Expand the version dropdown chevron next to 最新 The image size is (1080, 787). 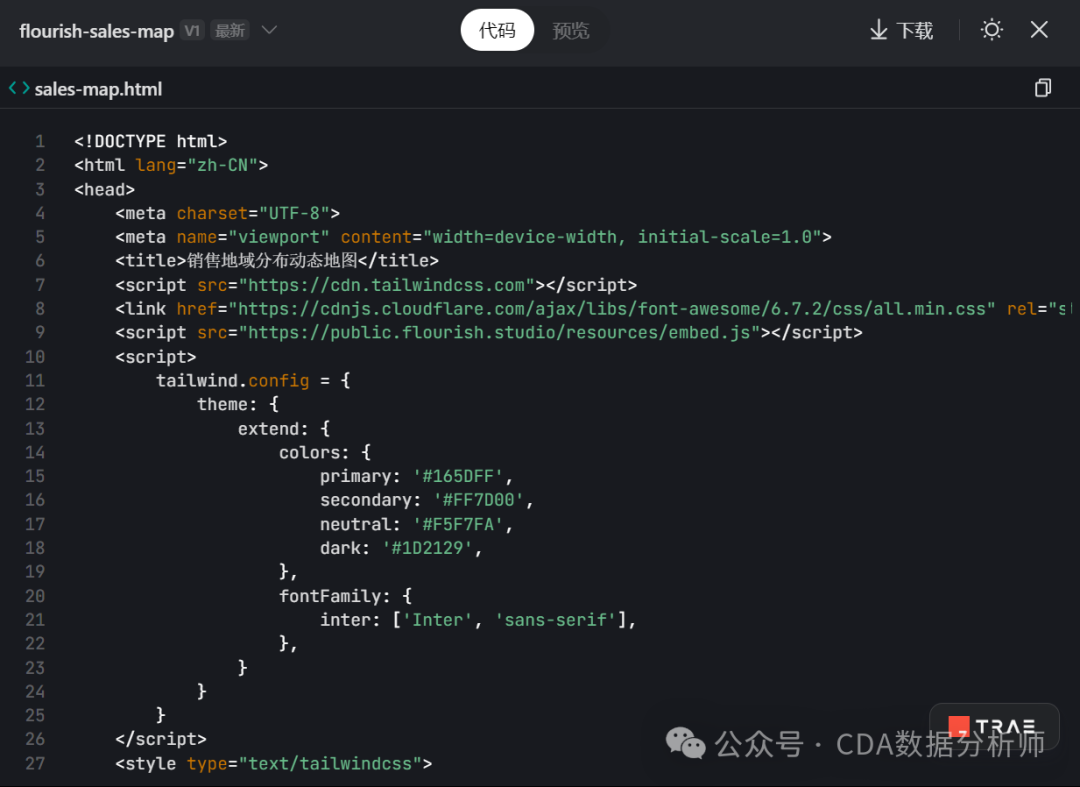tap(269, 30)
